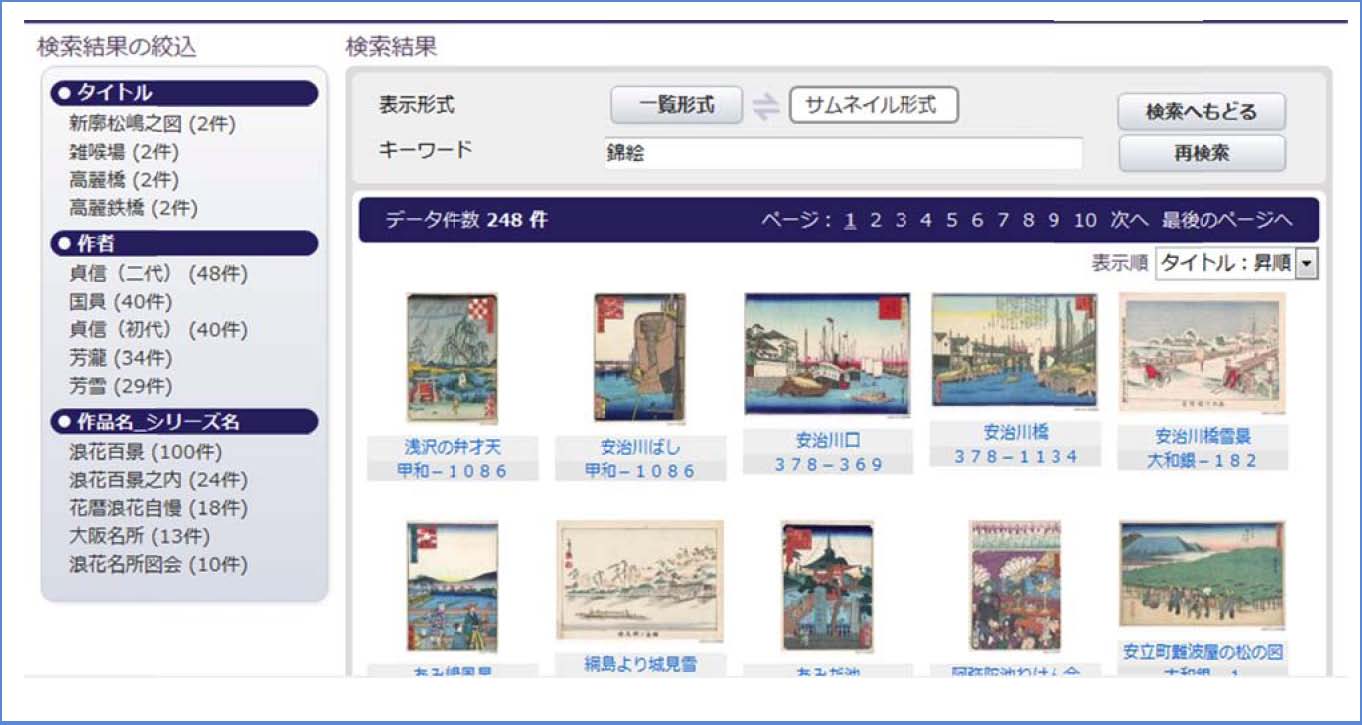Image resolution: width=1362 pixels, height=725 pixels.
Task: Open the 安治川橋 thumbnail image
Action: coord(1014,350)
